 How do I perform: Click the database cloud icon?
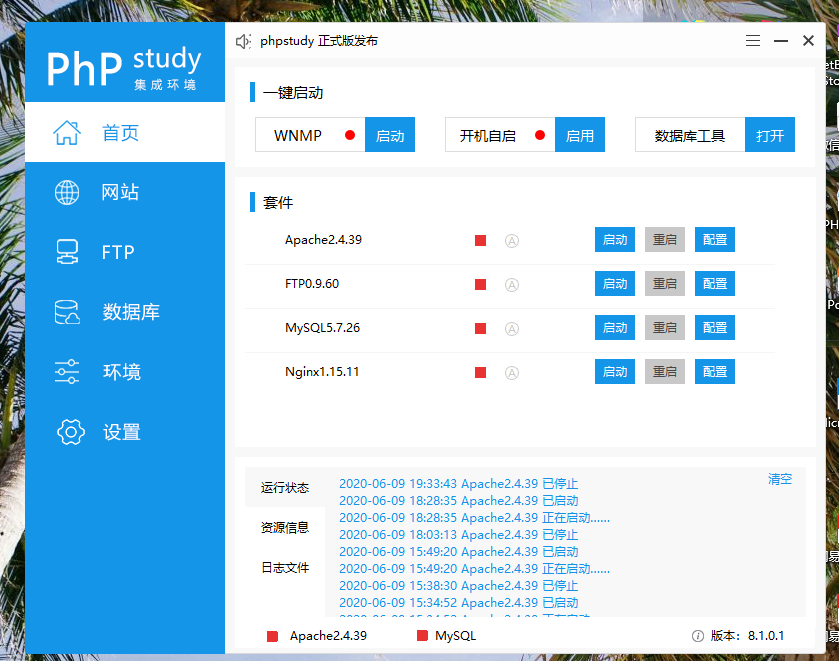pyautogui.click(x=67, y=311)
